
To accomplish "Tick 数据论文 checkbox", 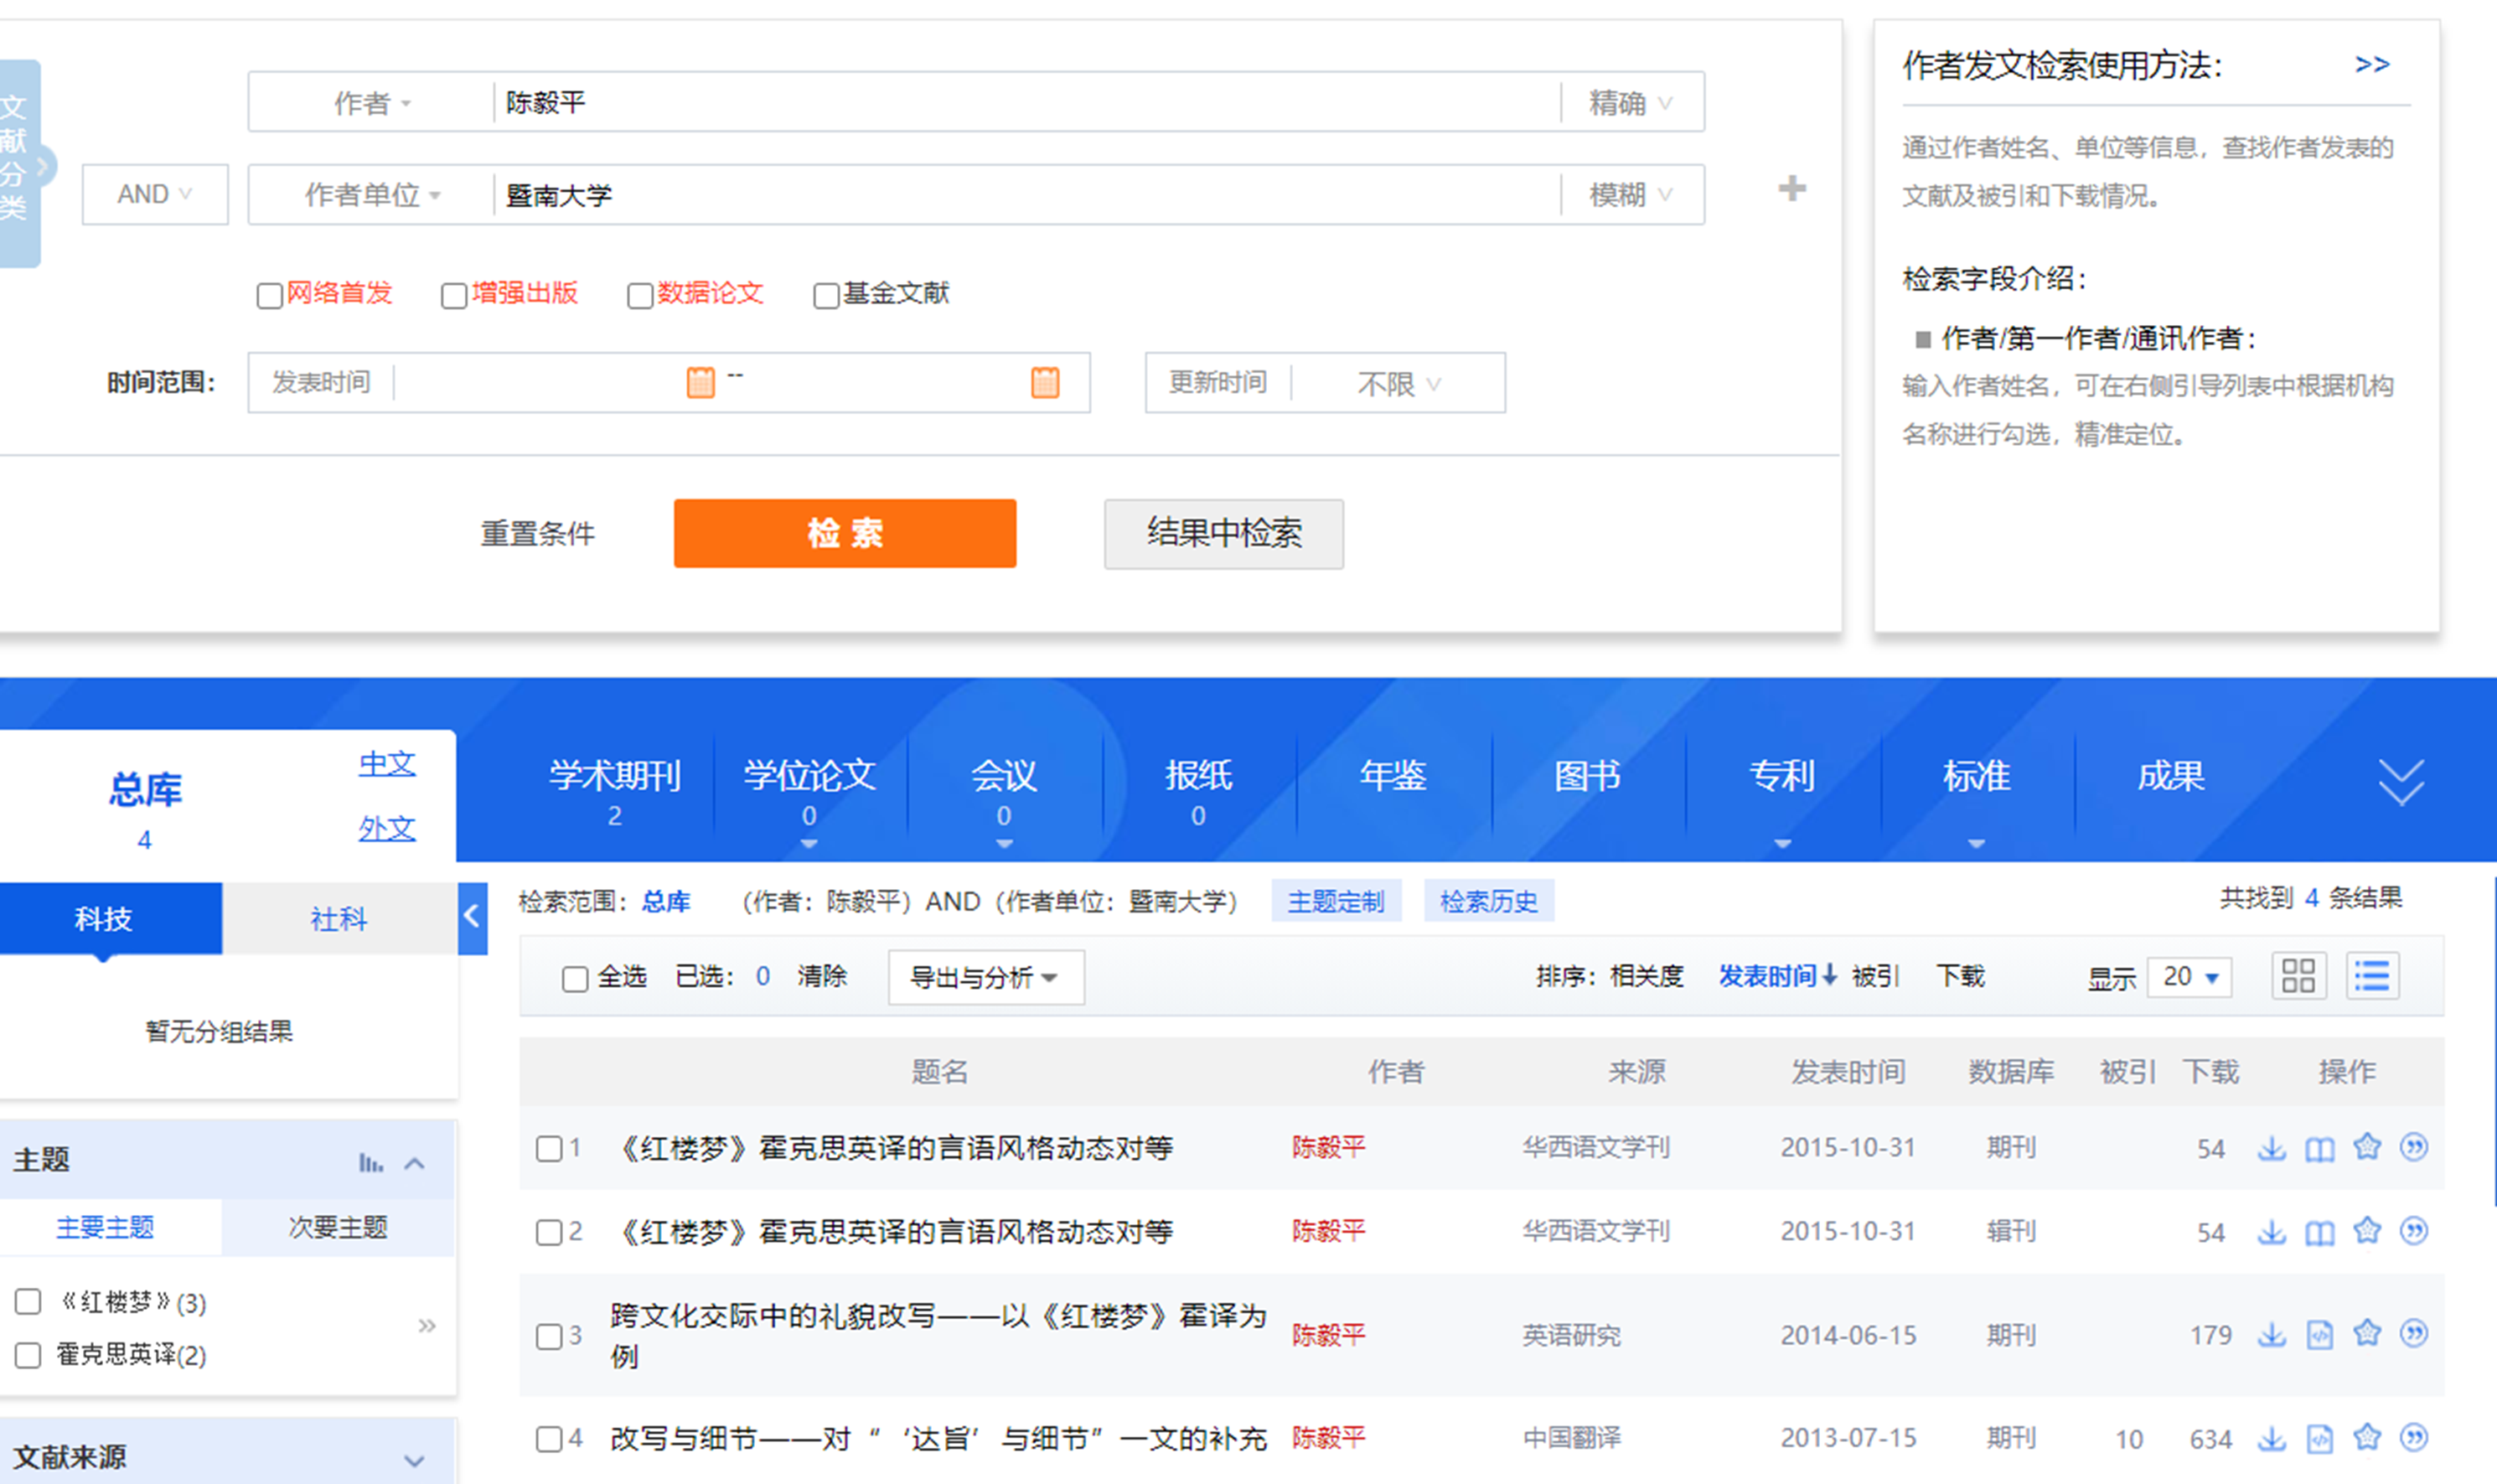I will pyautogui.click(x=639, y=295).
